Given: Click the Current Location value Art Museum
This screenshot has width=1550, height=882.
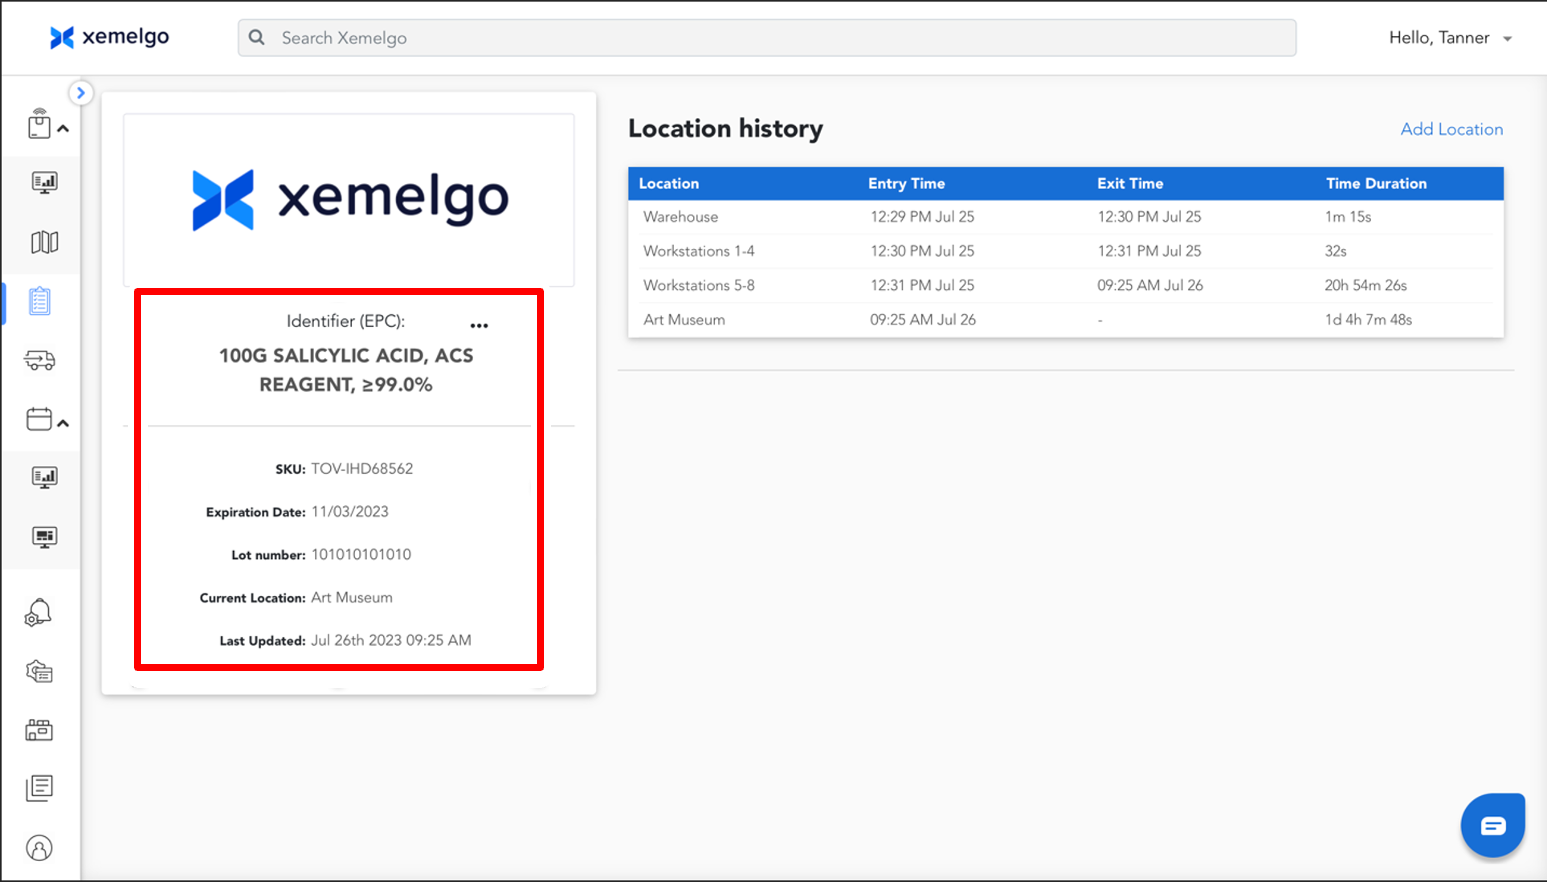Looking at the screenshot, I should (352, 597).
